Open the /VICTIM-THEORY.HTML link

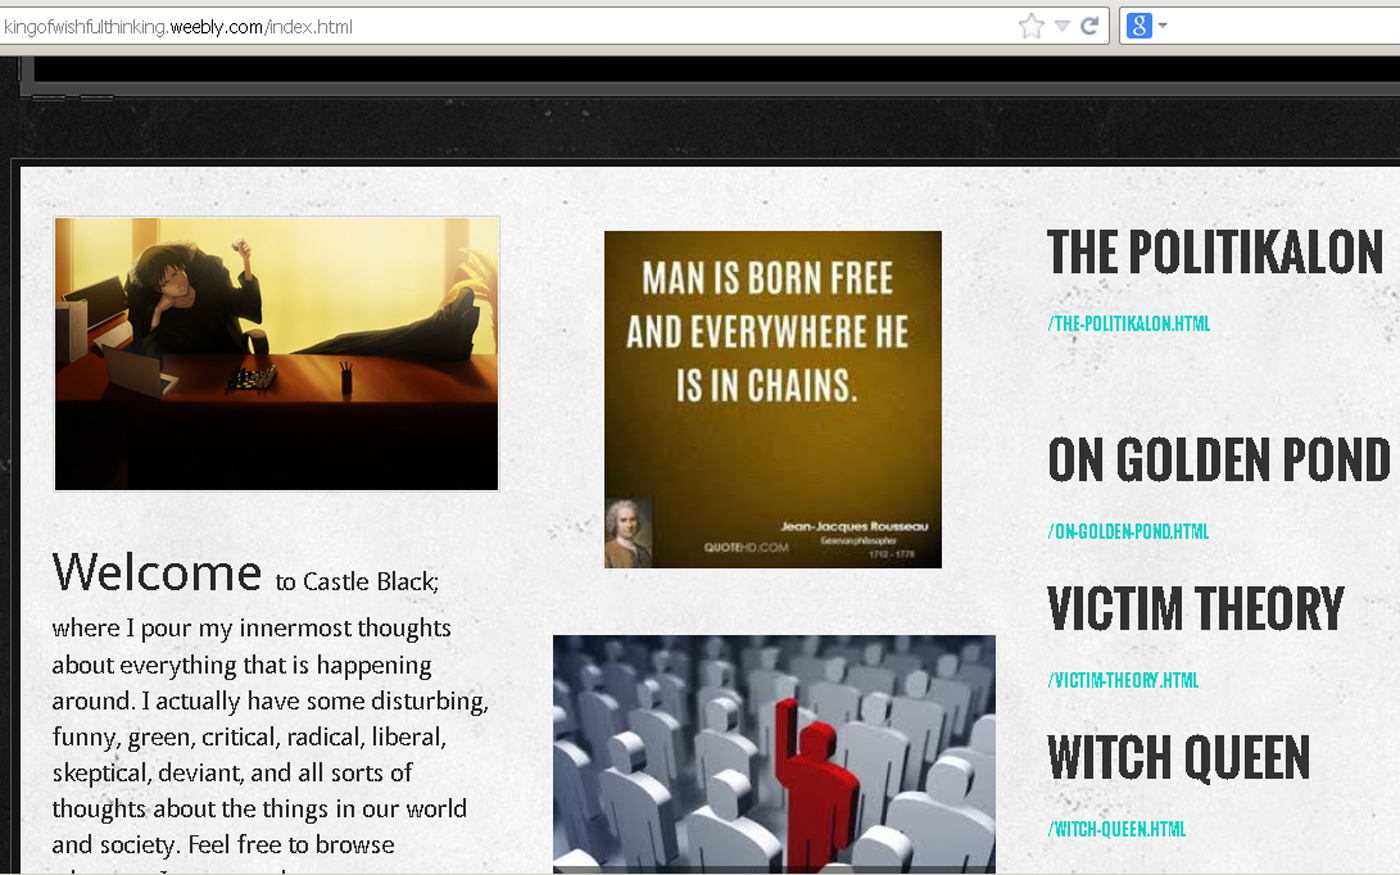coord(1123,681)
